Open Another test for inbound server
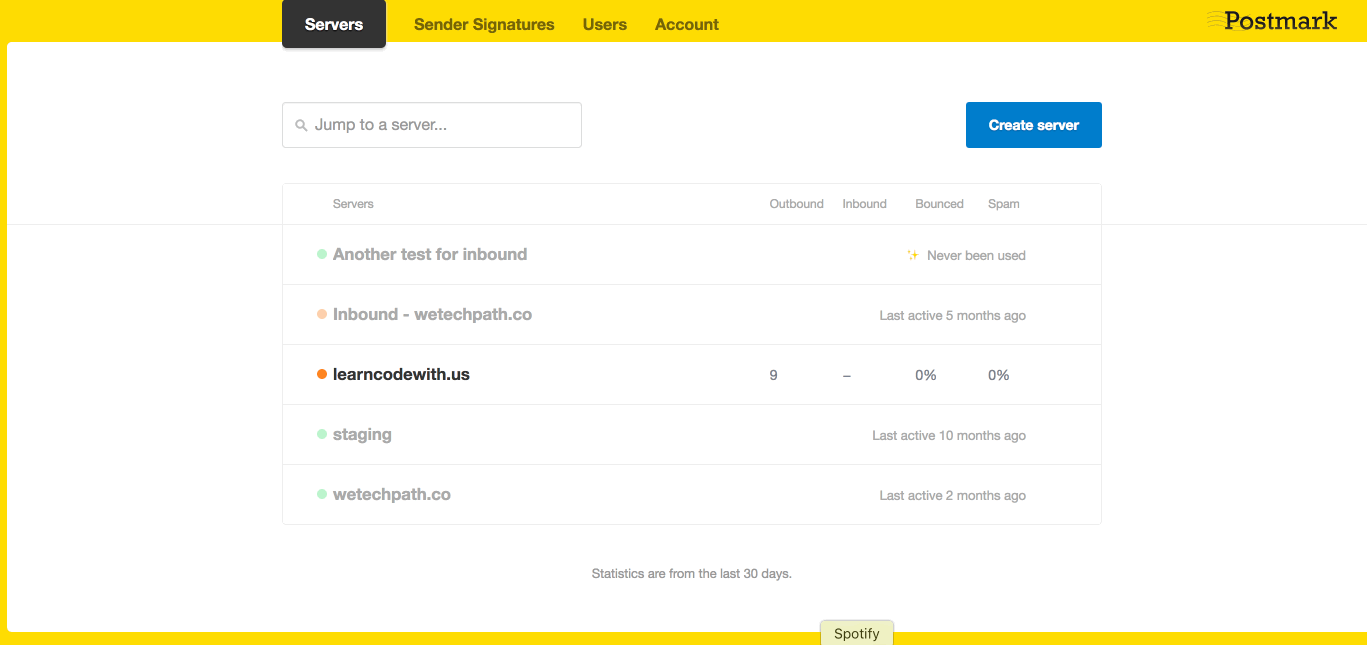Image resolution: width=1367 pixels, height=645 pixels. click(430, 255)
